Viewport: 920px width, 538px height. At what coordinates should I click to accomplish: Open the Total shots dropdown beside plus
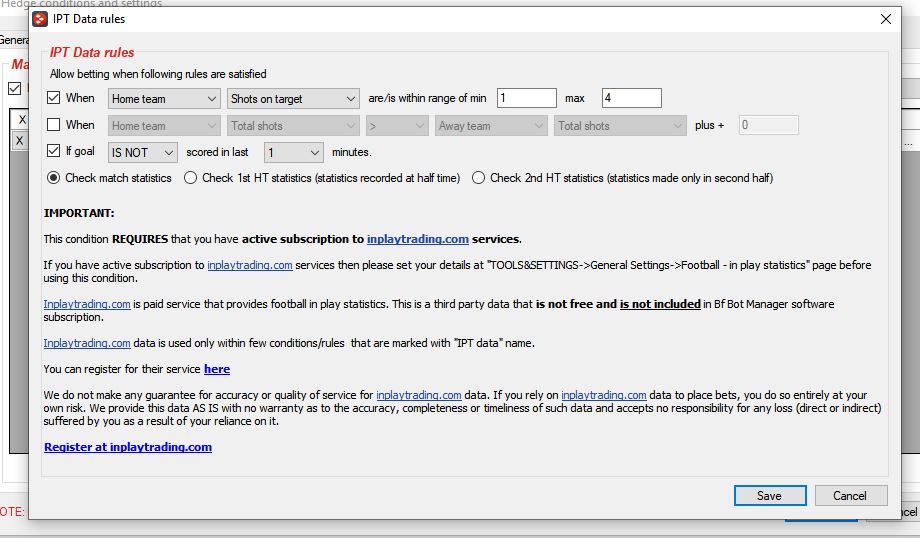620,126
